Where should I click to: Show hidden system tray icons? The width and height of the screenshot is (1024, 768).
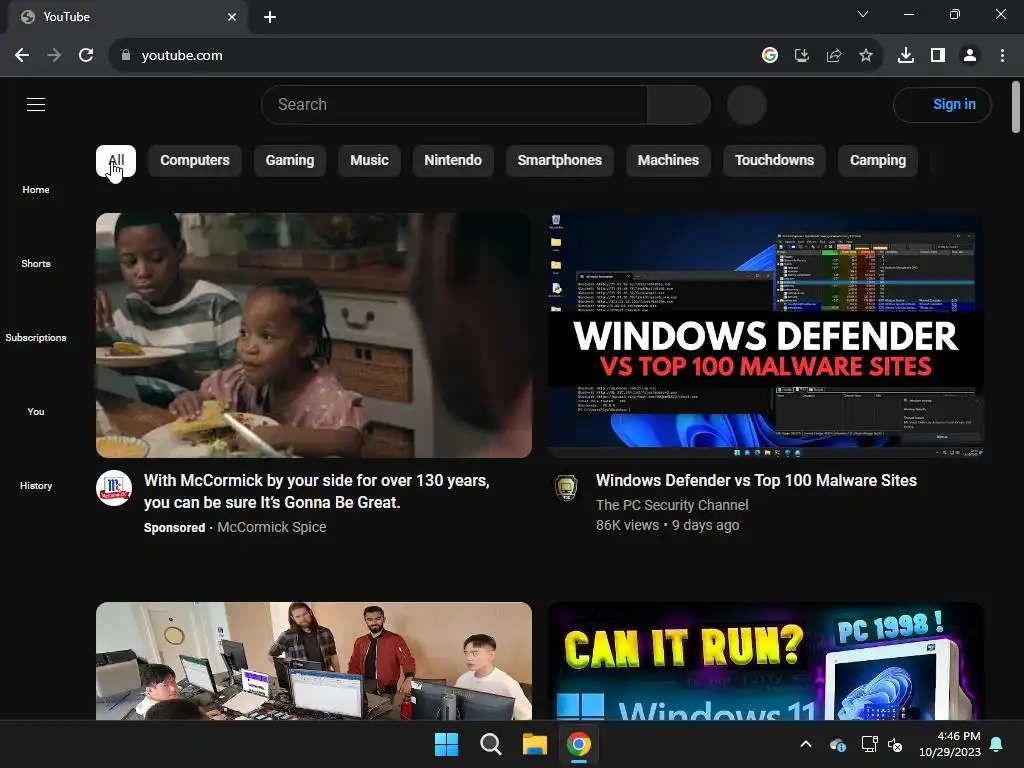(806, 744)
